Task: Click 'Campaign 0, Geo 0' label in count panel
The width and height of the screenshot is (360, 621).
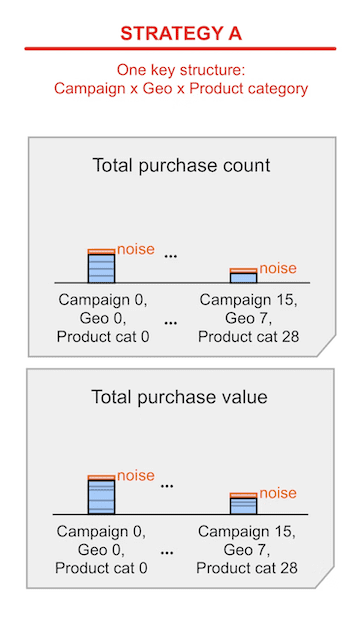Action: click(103, 309)
